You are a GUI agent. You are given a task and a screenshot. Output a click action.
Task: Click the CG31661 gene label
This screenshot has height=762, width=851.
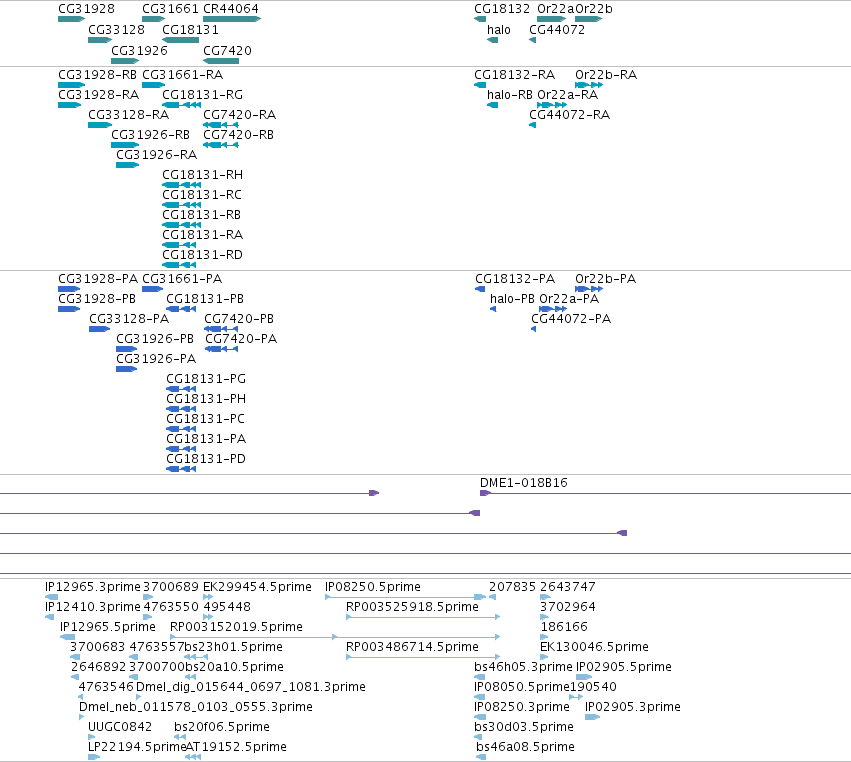point(170,9)
